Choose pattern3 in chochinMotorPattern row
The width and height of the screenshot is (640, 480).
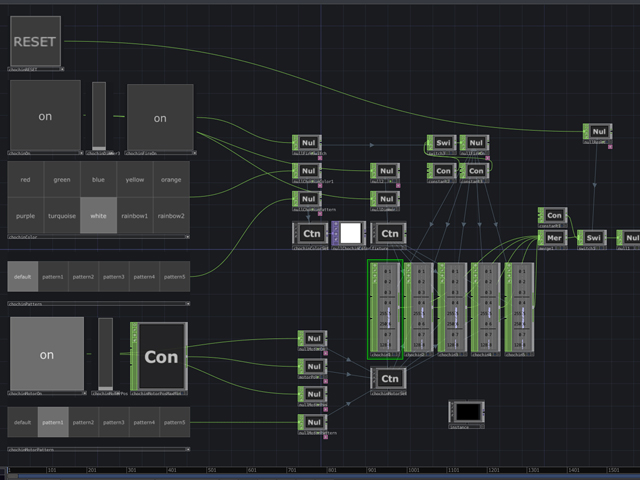[113, 422]
